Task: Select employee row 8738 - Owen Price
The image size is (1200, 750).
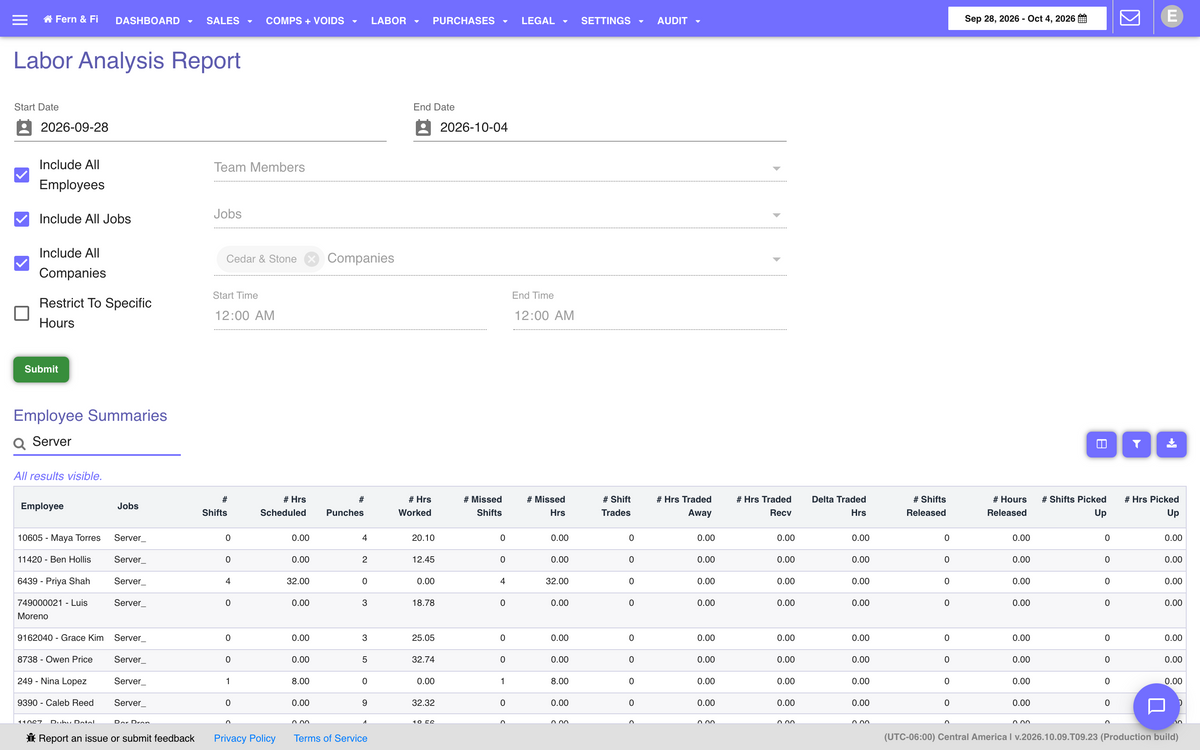Action: coord(600,660)
